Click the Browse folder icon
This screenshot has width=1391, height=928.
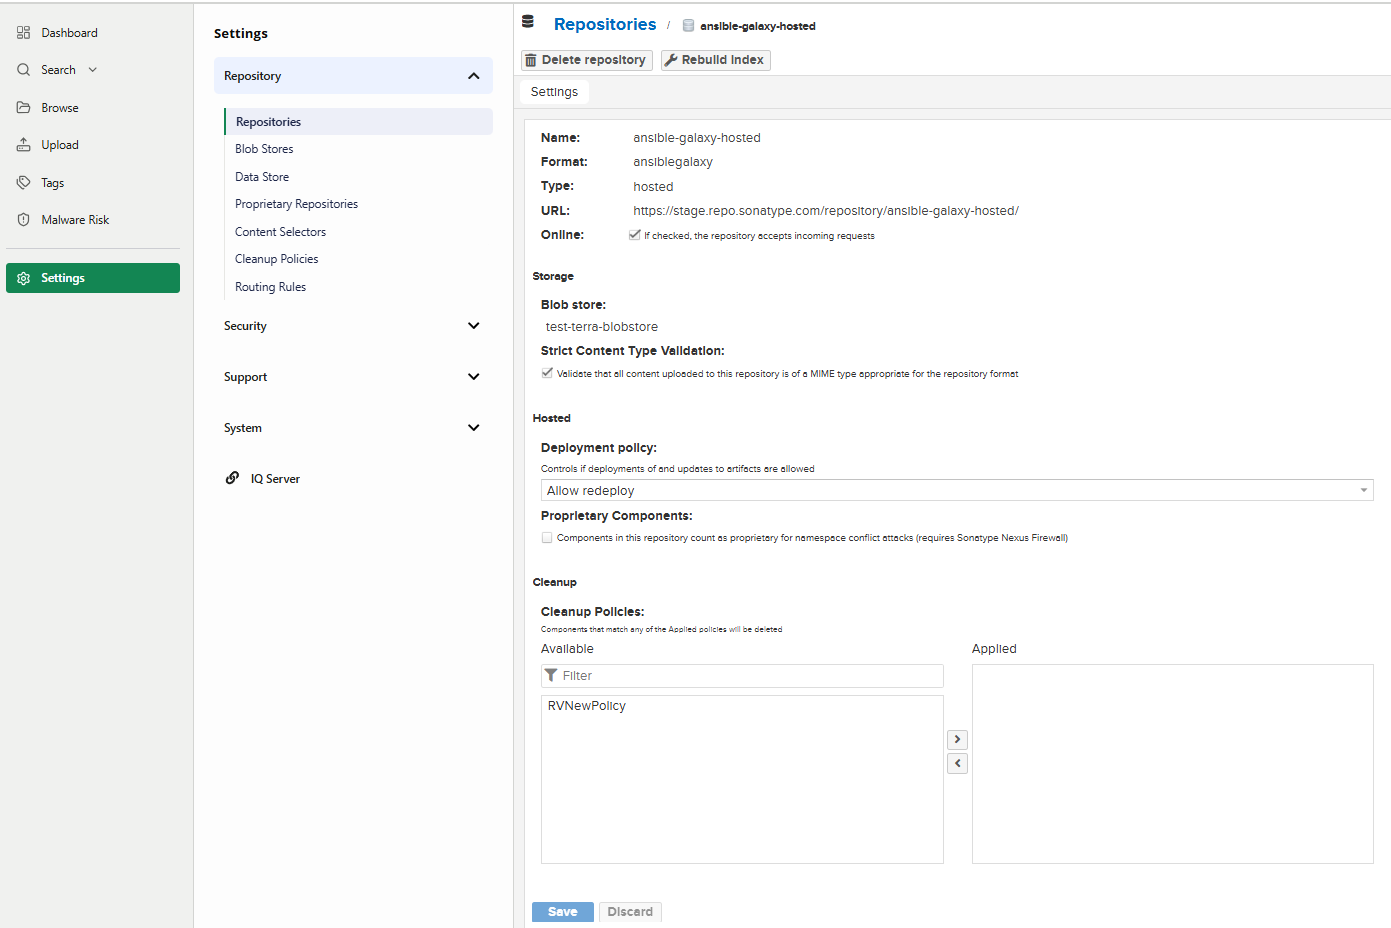click(23, 108)
